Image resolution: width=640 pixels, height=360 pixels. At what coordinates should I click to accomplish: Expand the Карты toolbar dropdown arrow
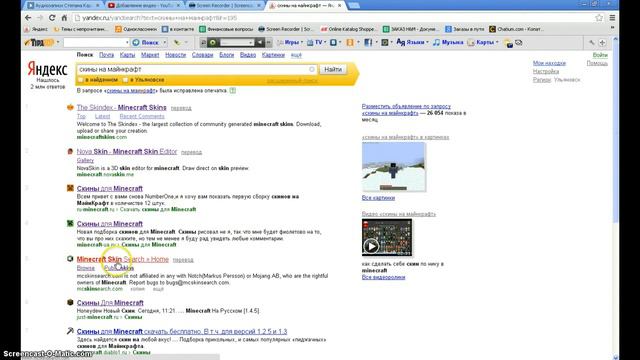pos(497,42)
